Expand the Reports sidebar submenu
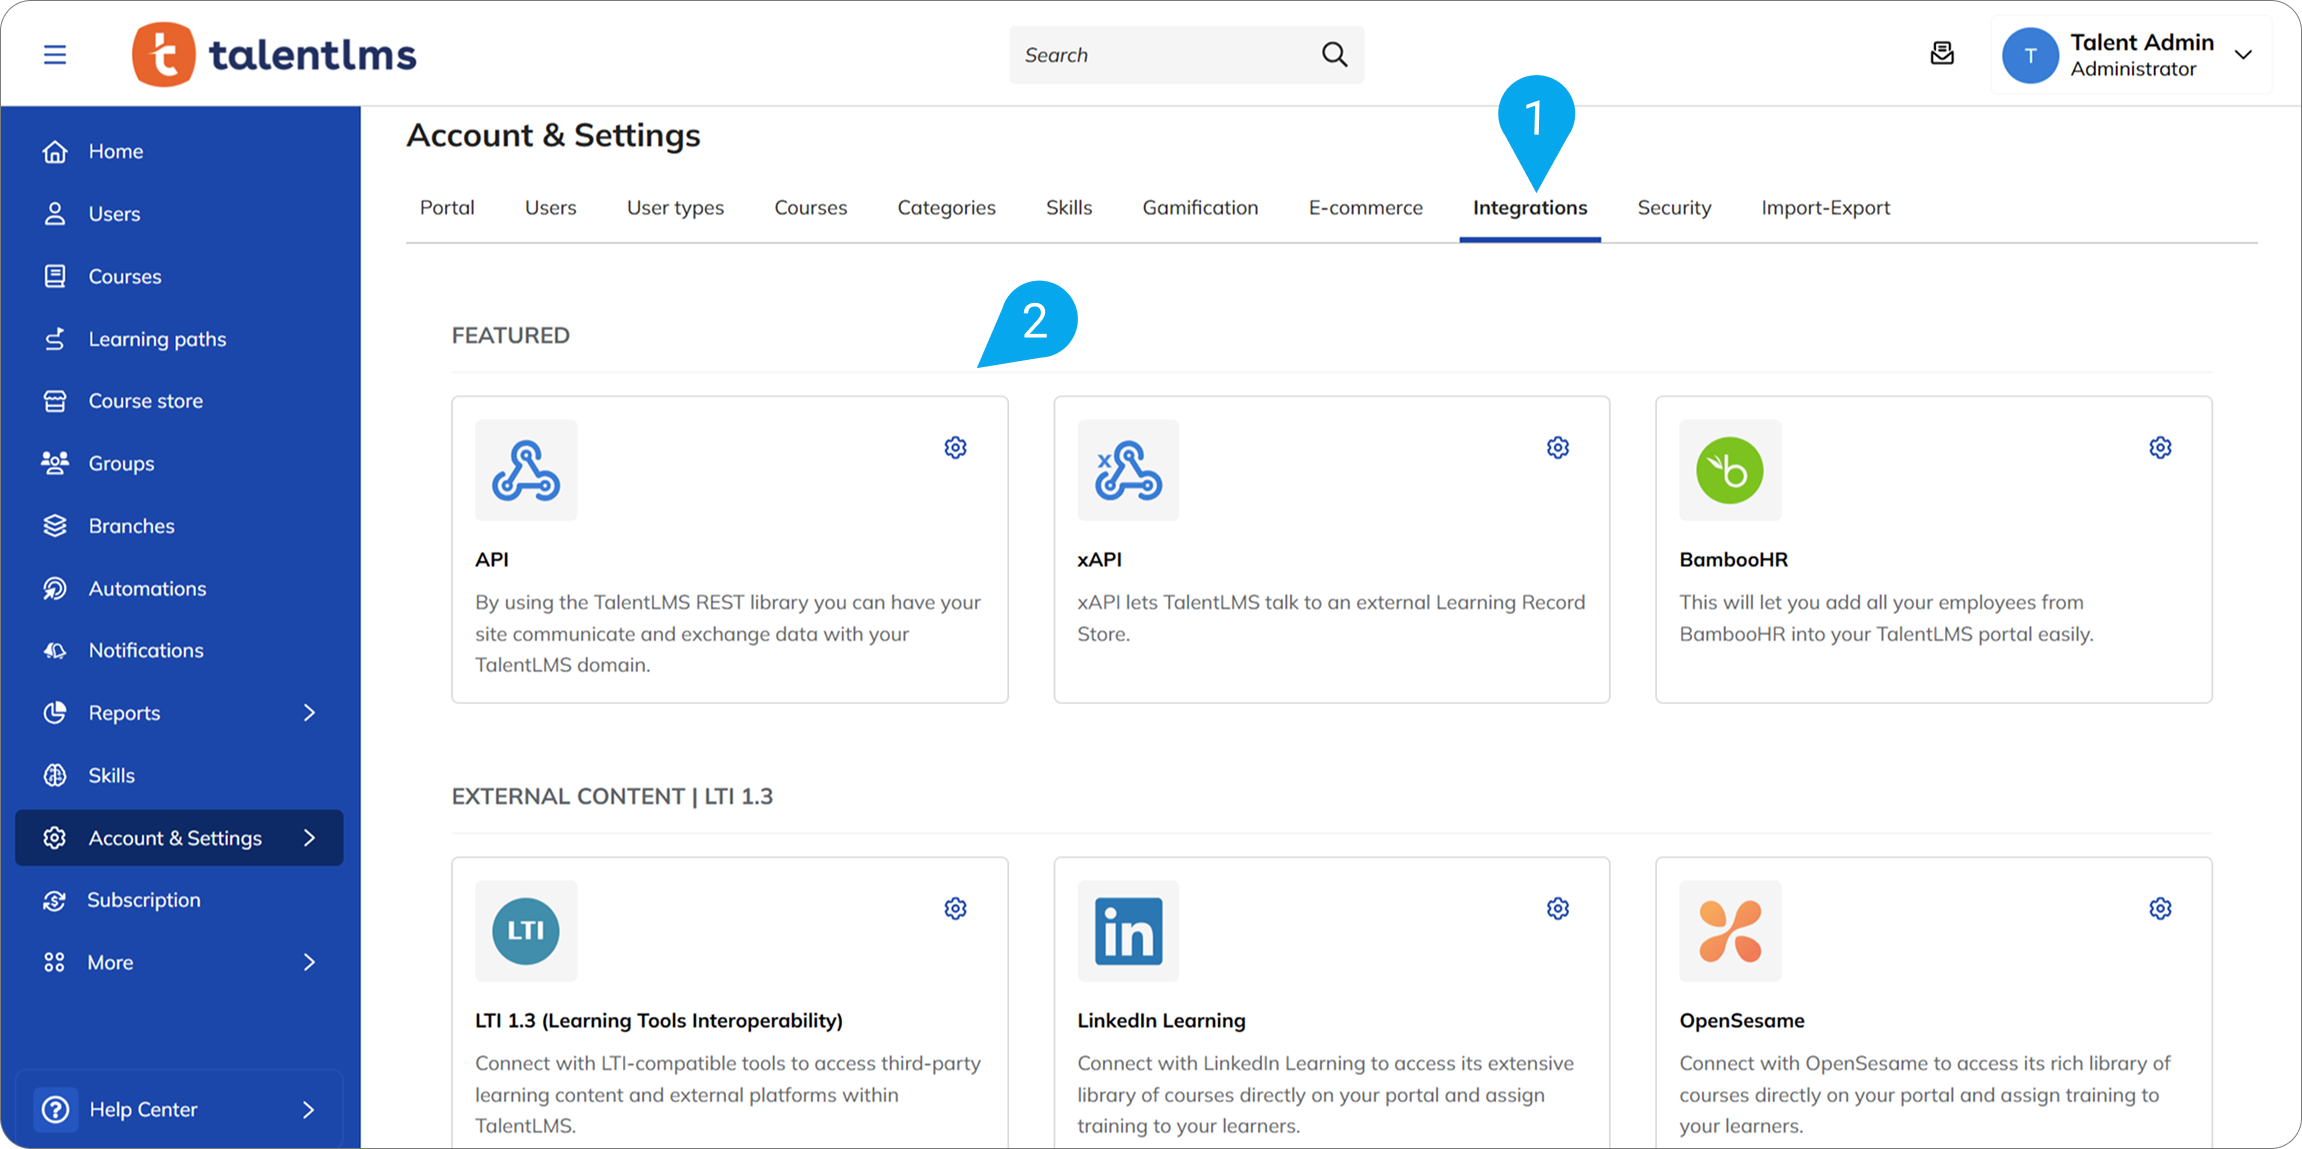 coord(309,713)
